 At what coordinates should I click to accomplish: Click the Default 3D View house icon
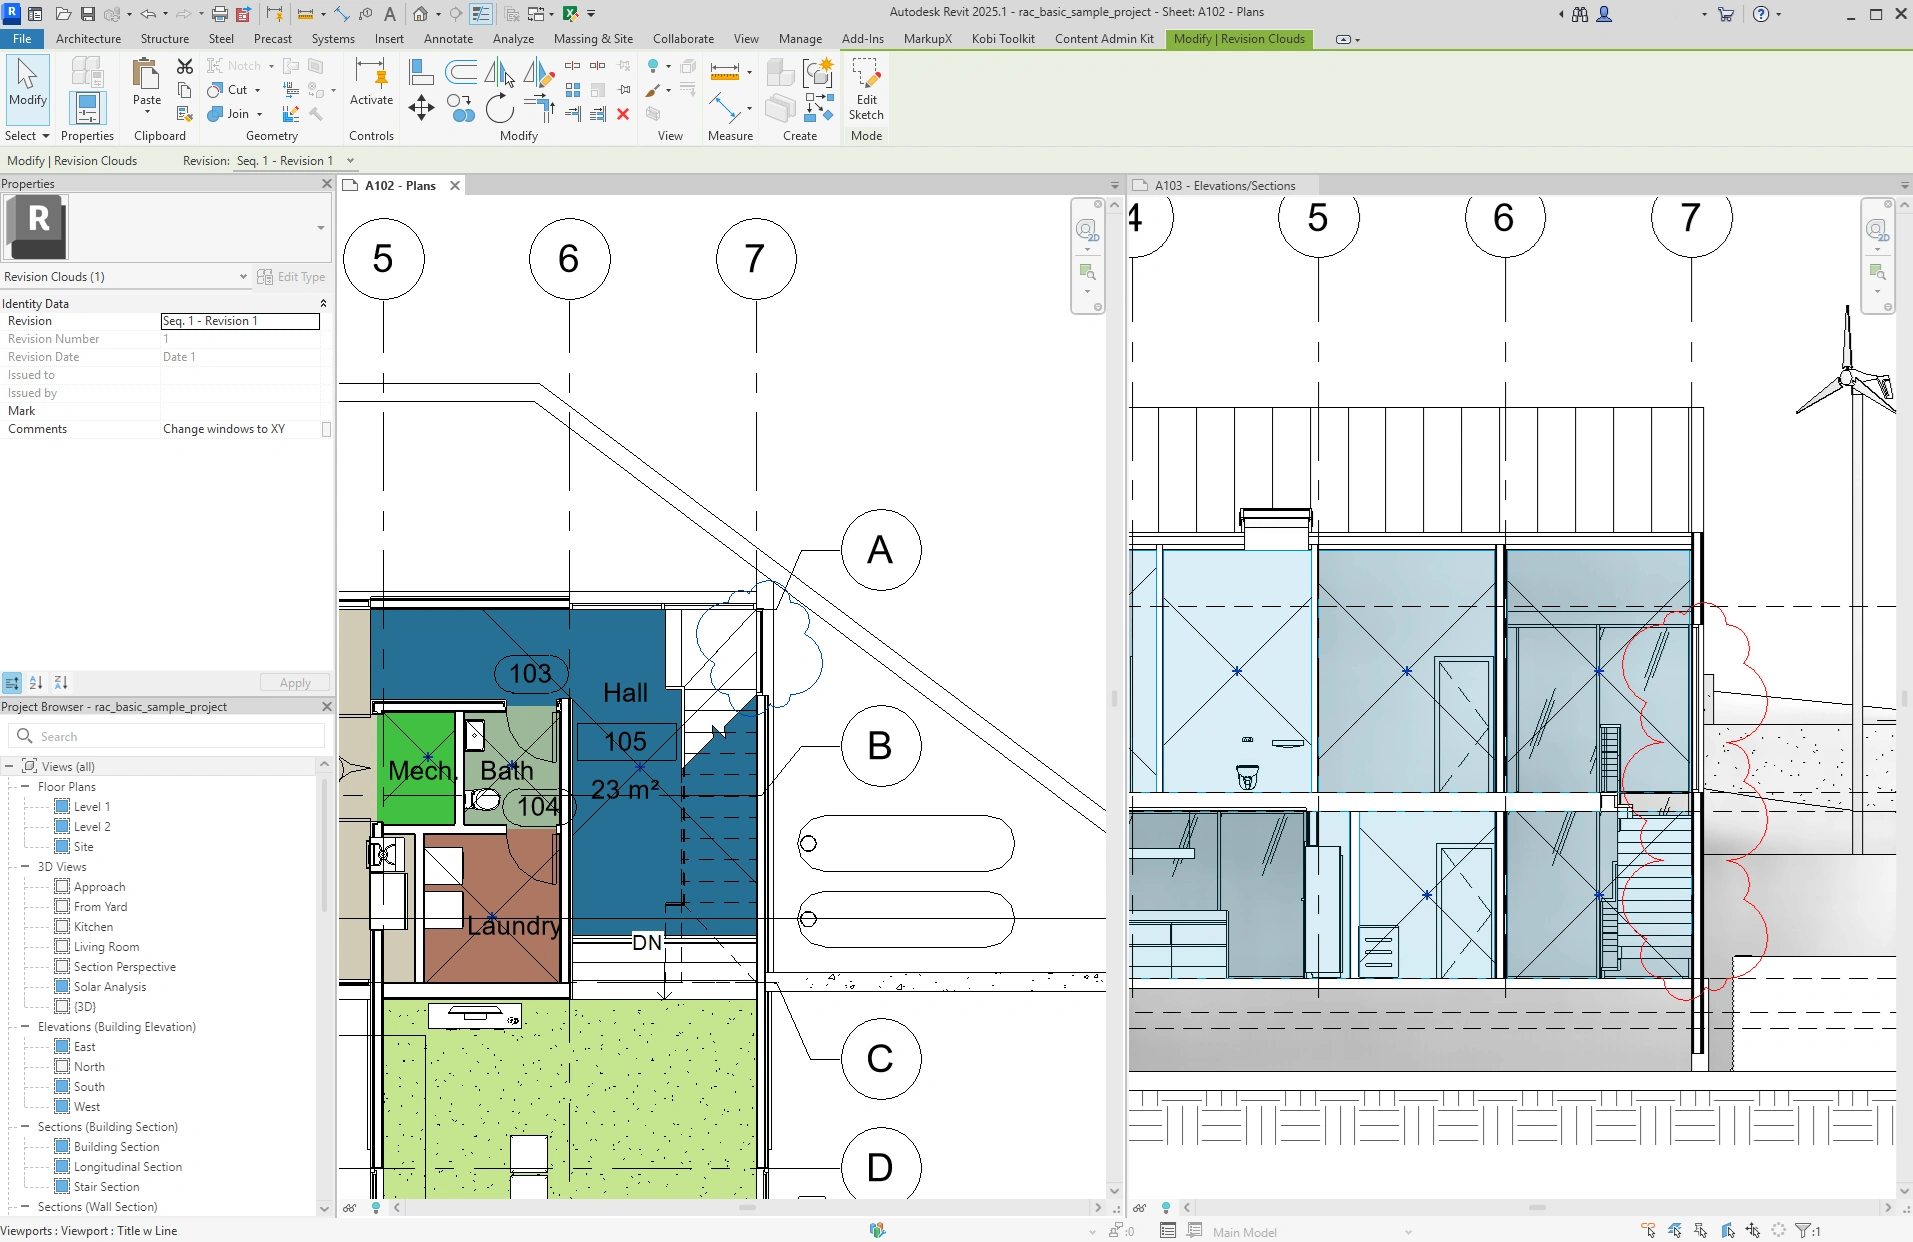pyautogui.click(x=421, y=14)
